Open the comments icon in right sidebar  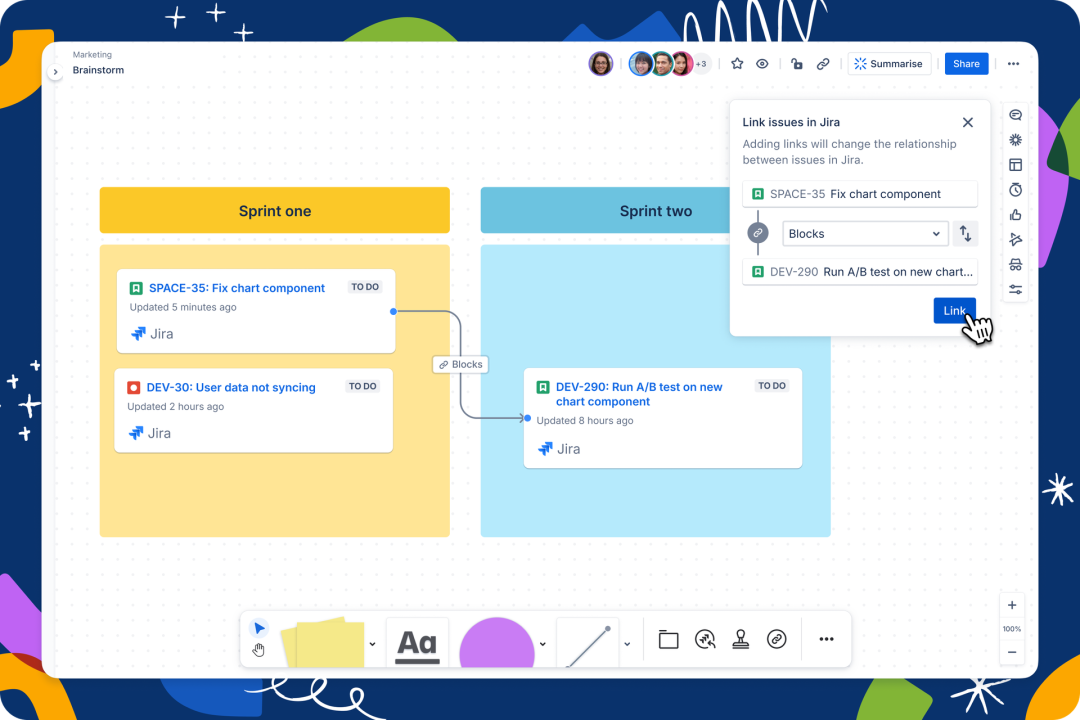pos(1015,115)
